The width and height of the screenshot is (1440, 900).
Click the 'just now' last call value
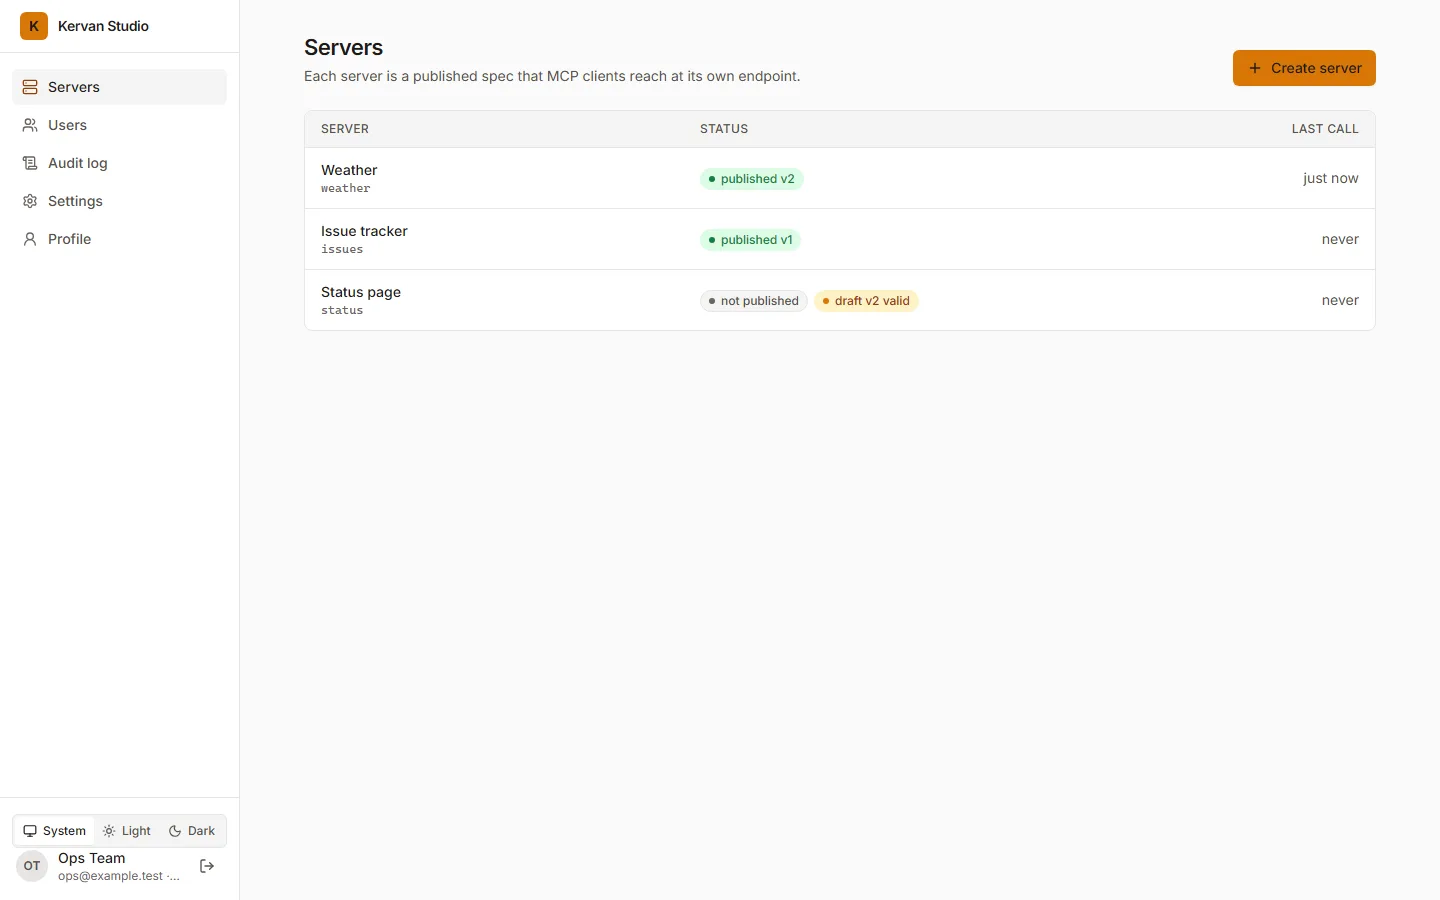(x=1330, y=178)
